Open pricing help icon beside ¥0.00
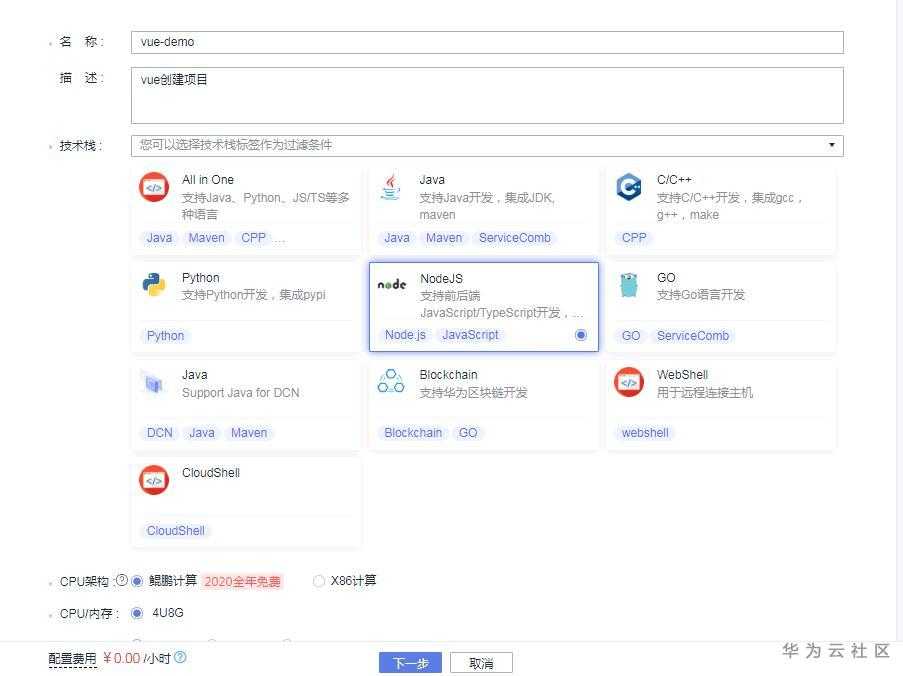903x676 pixels. click(180, 657)
